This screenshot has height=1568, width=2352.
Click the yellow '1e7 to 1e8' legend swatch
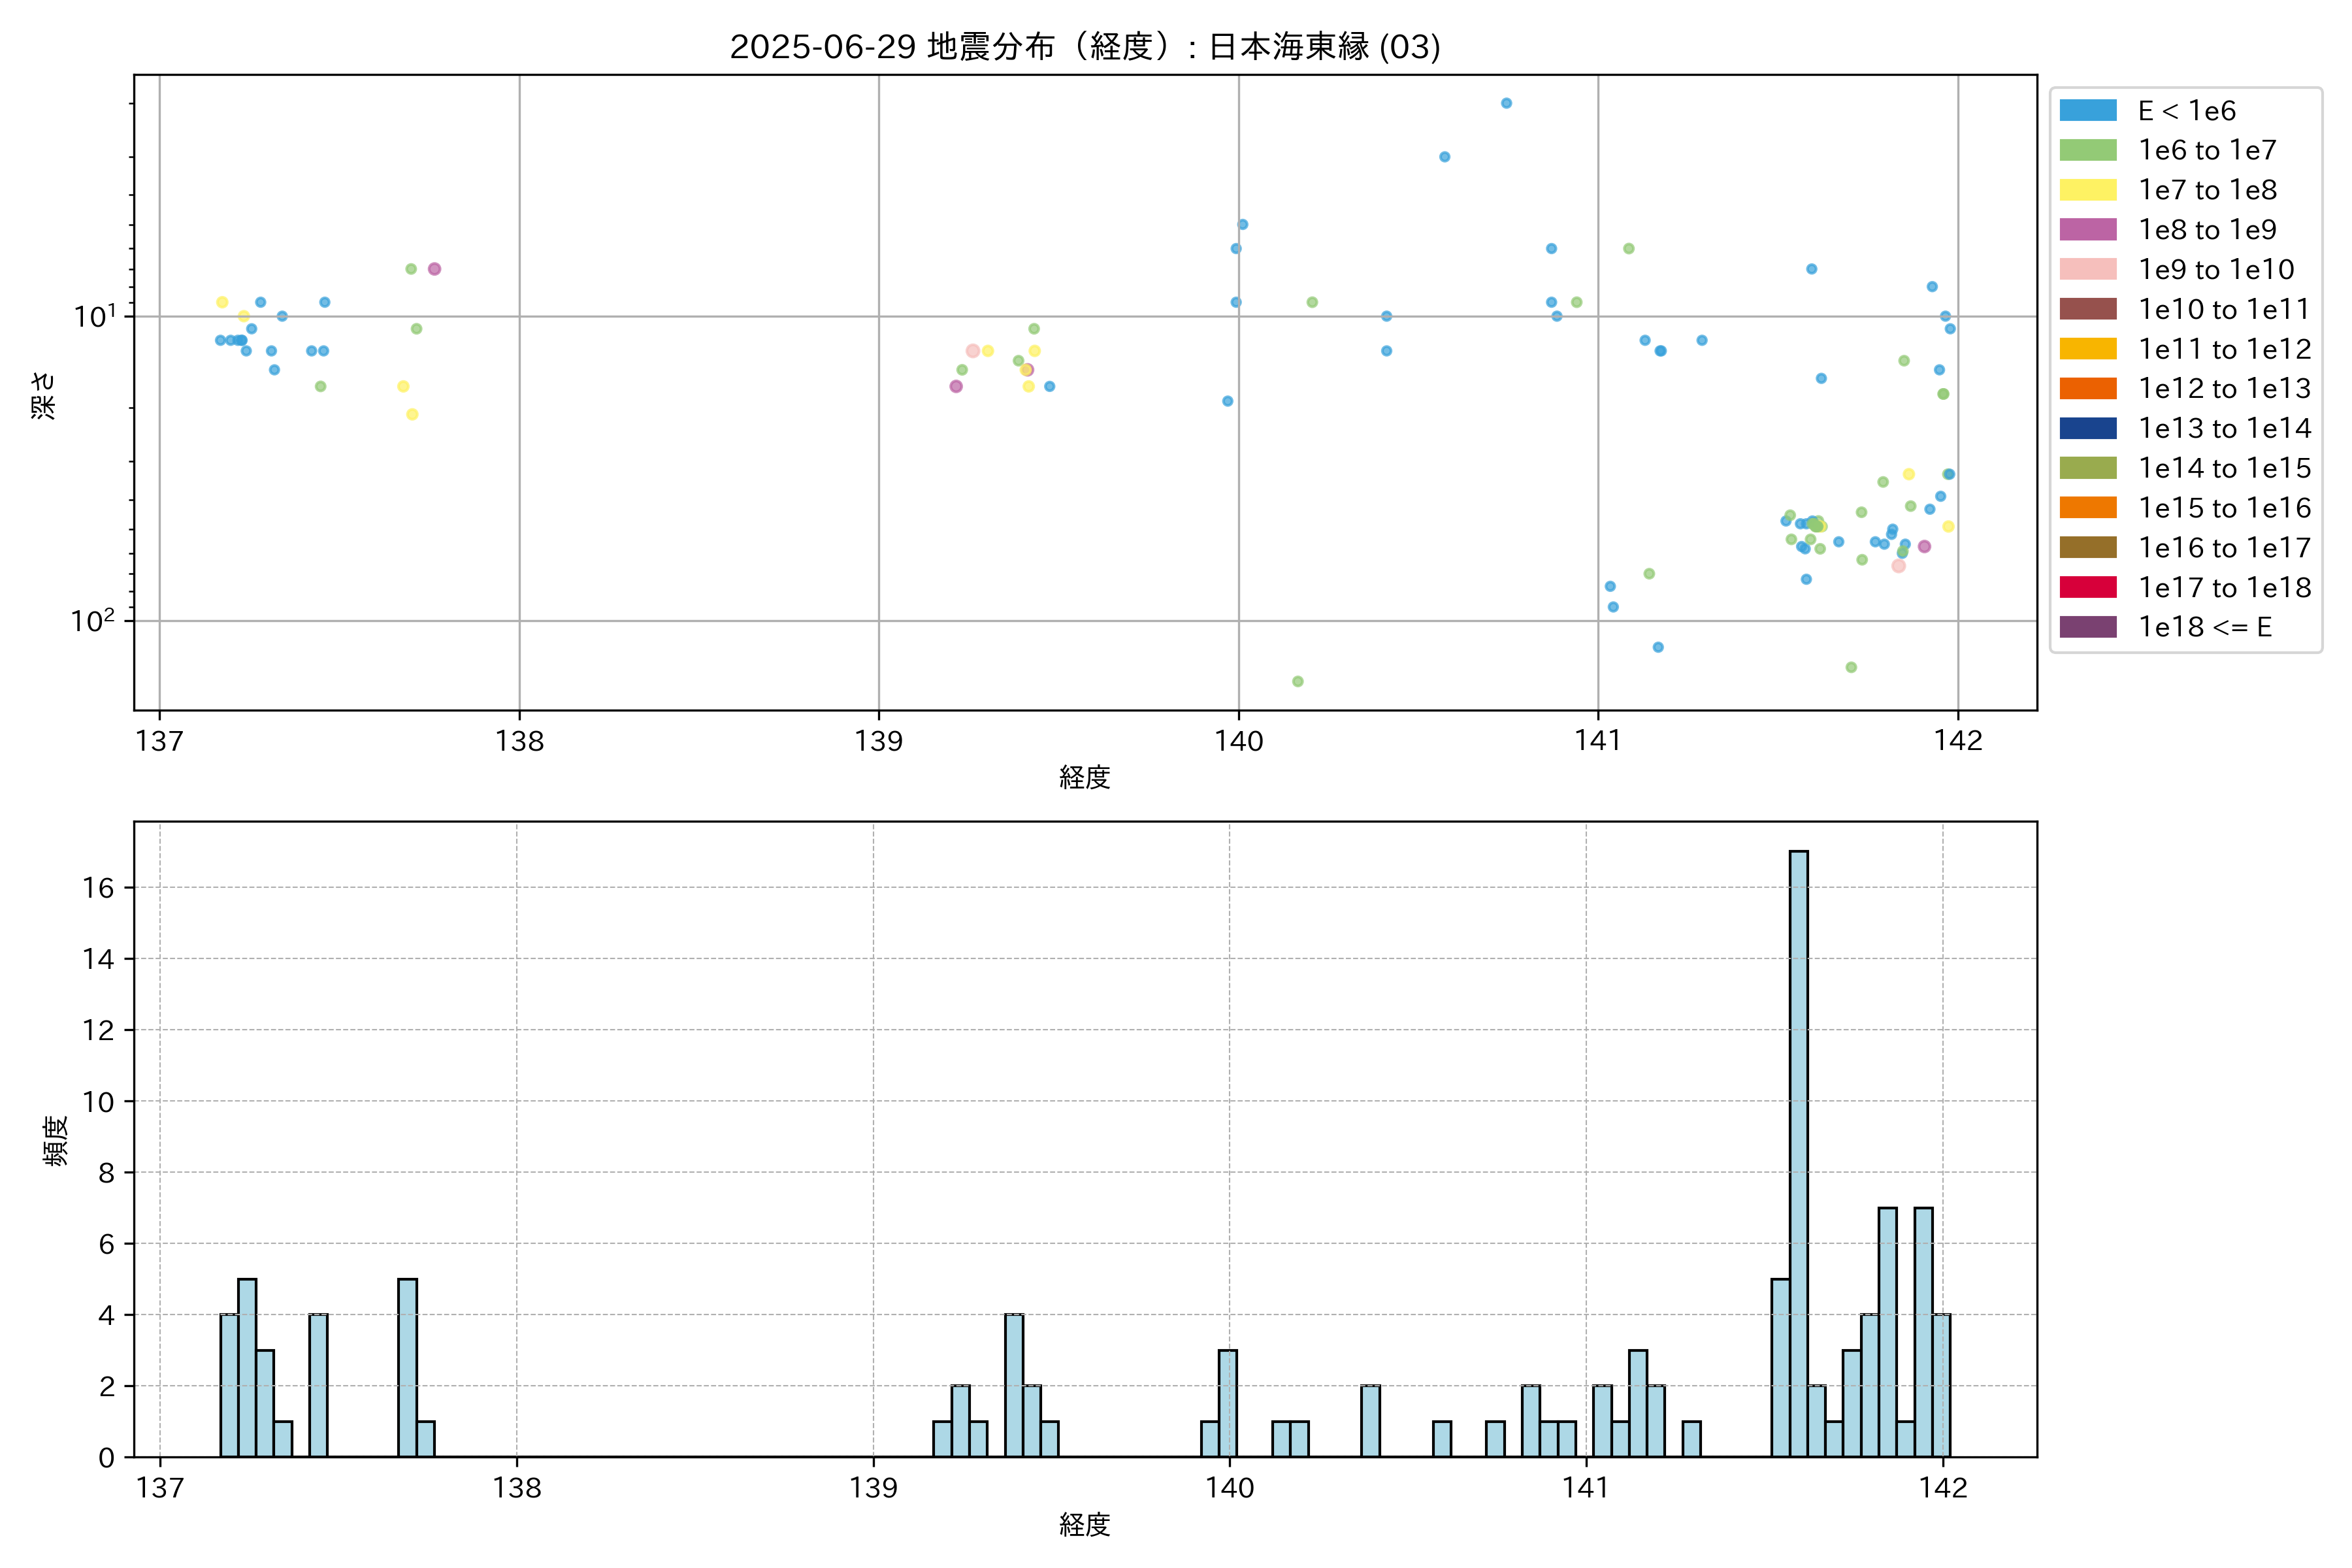pyautogui.click(x=2088, y=190)
